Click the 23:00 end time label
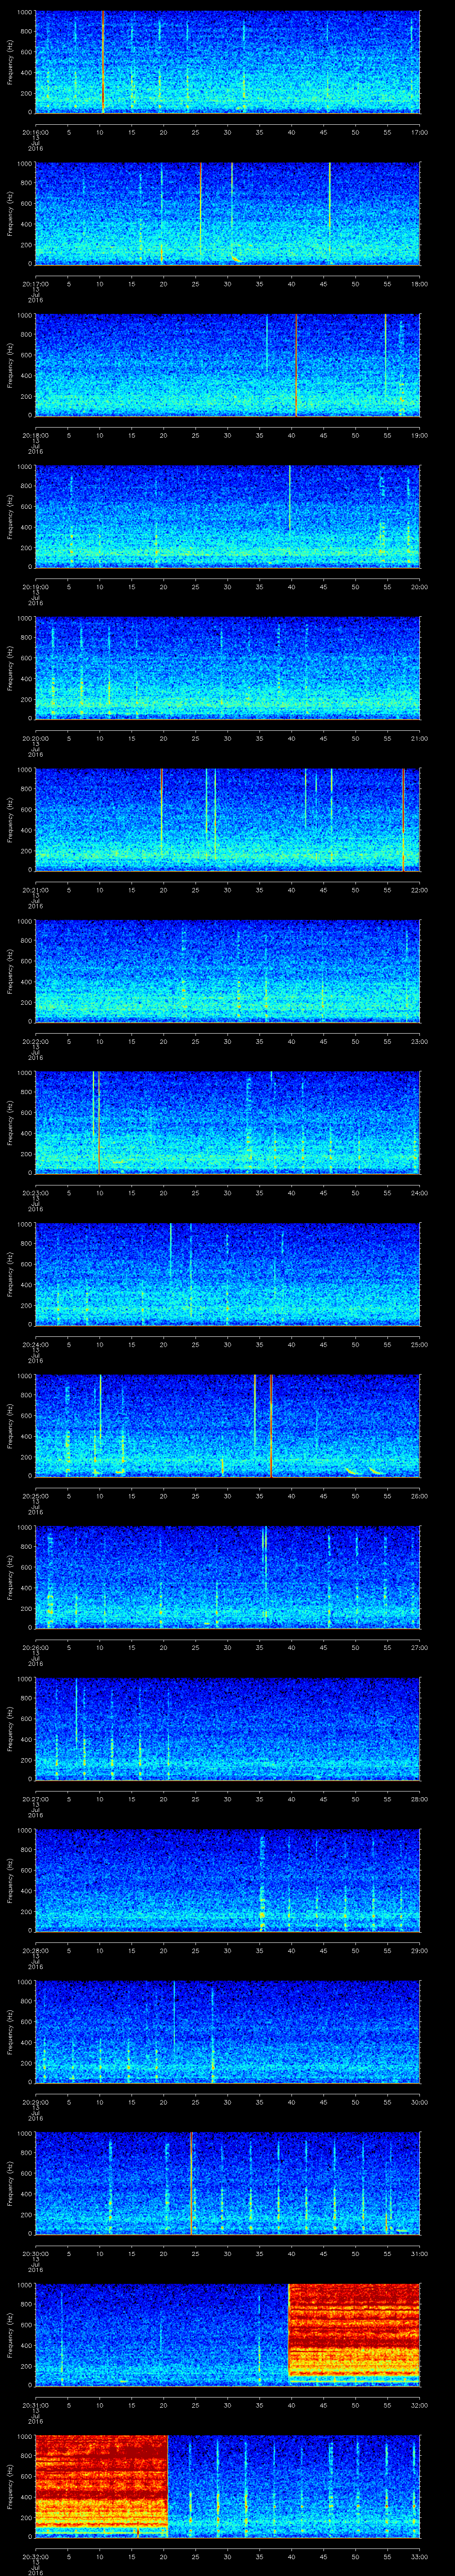 [x=420, y=1041]
